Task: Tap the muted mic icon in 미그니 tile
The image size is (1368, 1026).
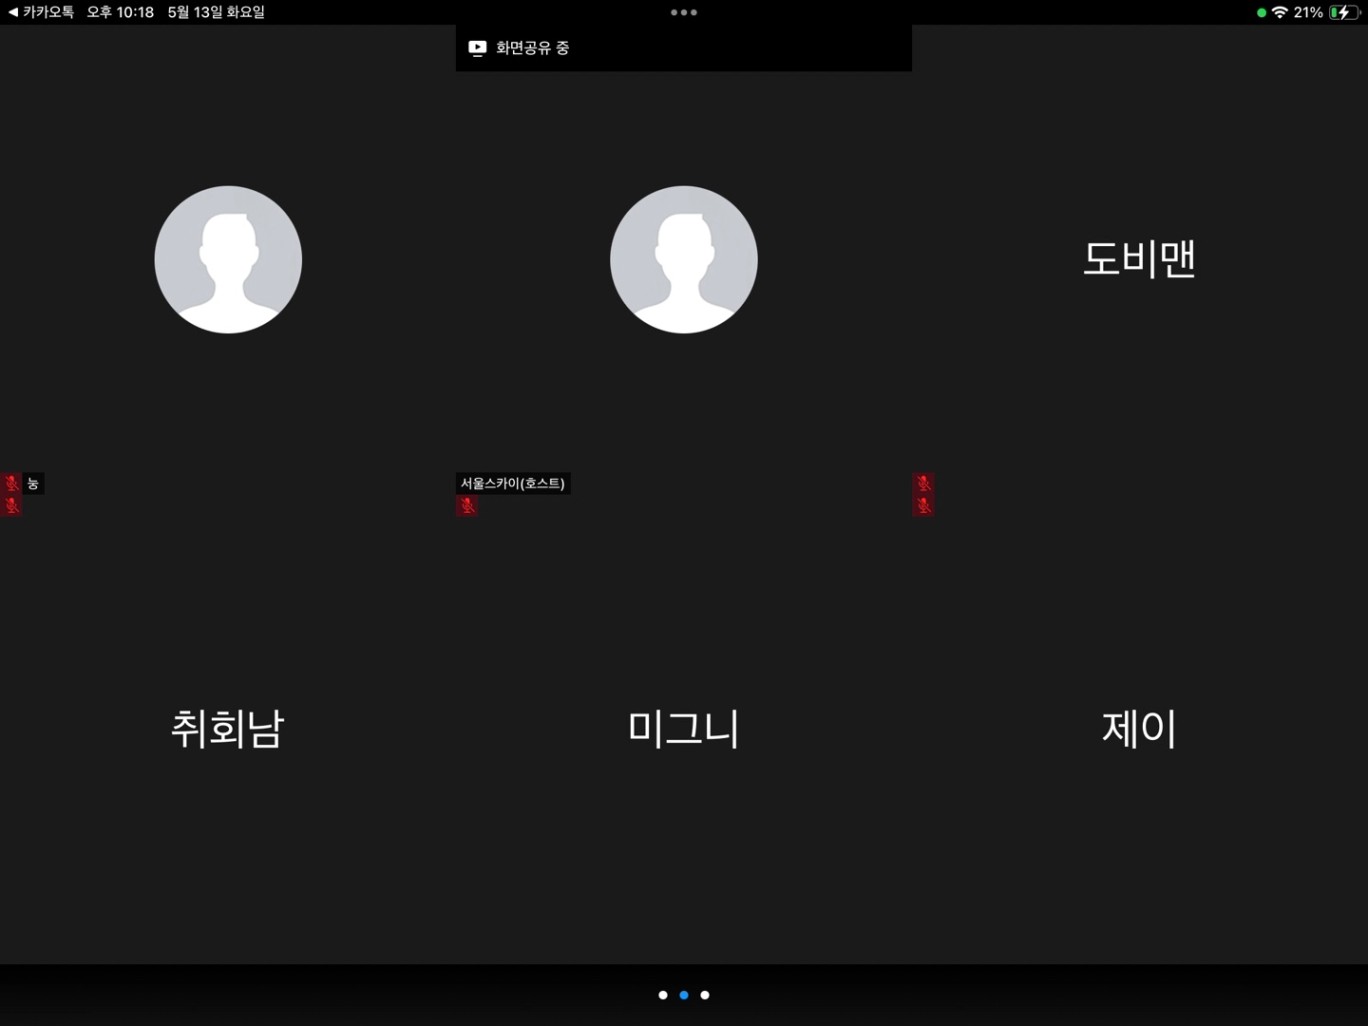Action: [x=467, y=506]
